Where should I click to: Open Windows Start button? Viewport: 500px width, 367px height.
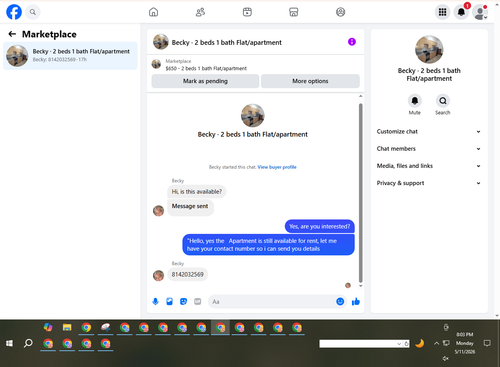tap(10, 343)
